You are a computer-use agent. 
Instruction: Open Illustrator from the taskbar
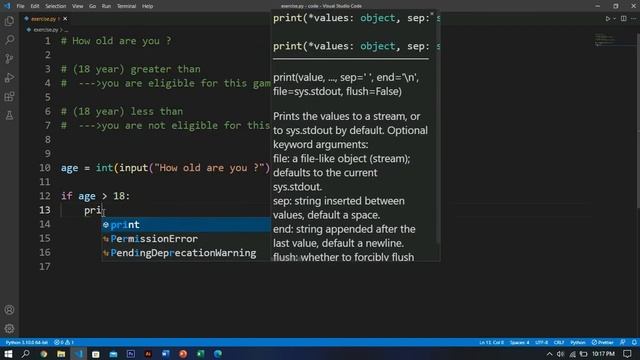click(x=148, y=354)
